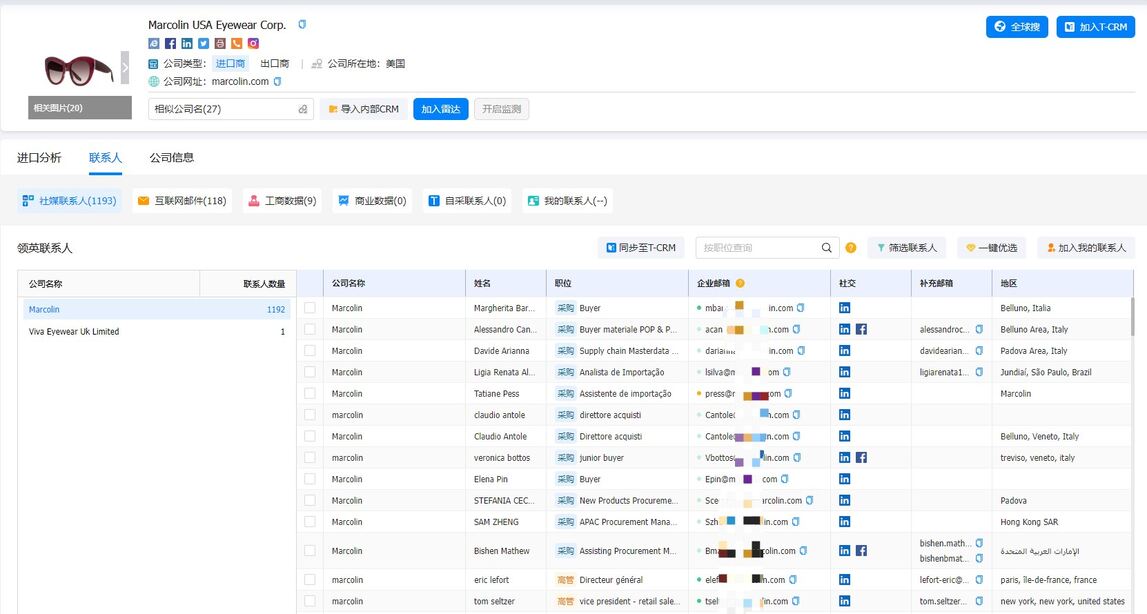Click info icon next to 企业邮箱 header
Viewport: 1147px width, 614px height.
pyautogui.click(x=740, y=283)
